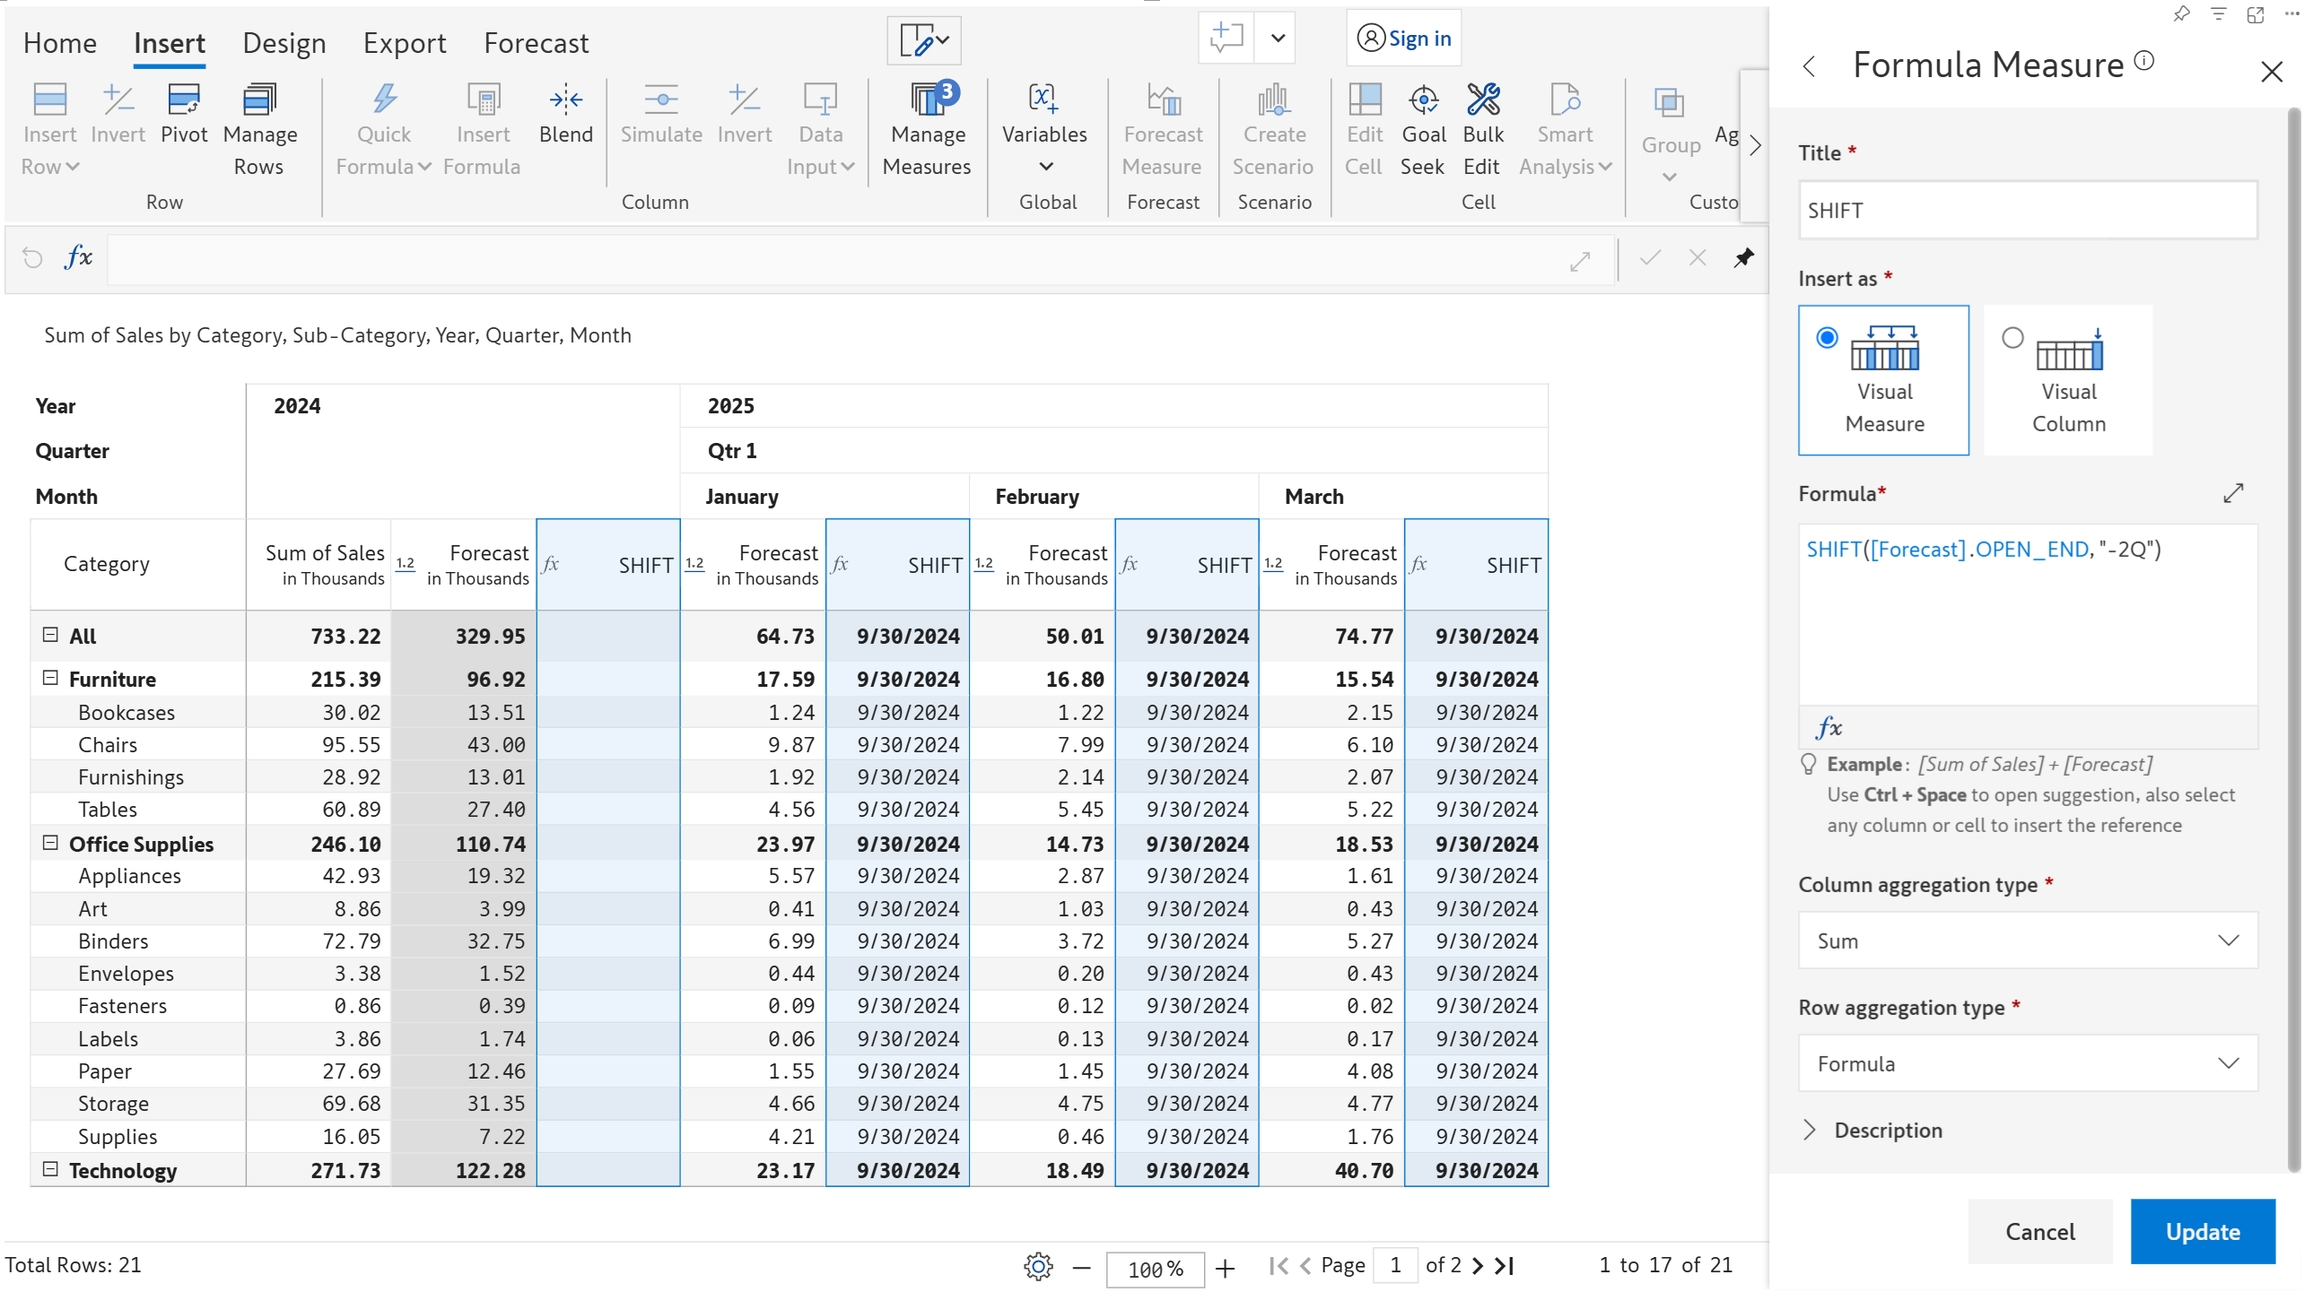Open the table settings gear icon
2304x1292 pixels.
pos(1038,1267)
